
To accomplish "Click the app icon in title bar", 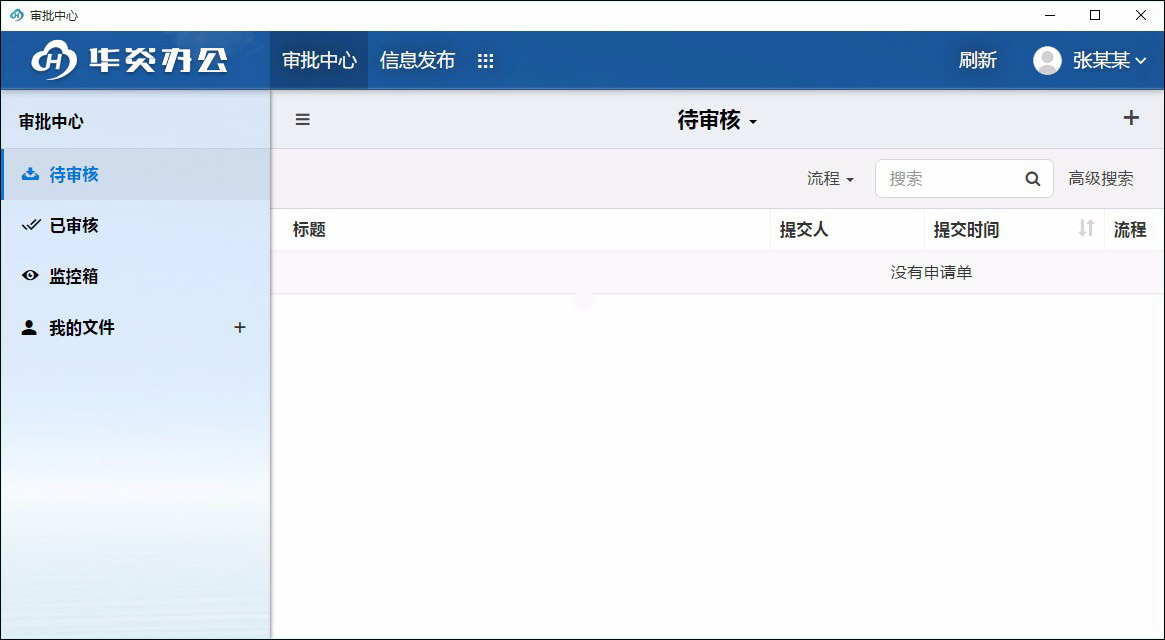I will point(16,15).
